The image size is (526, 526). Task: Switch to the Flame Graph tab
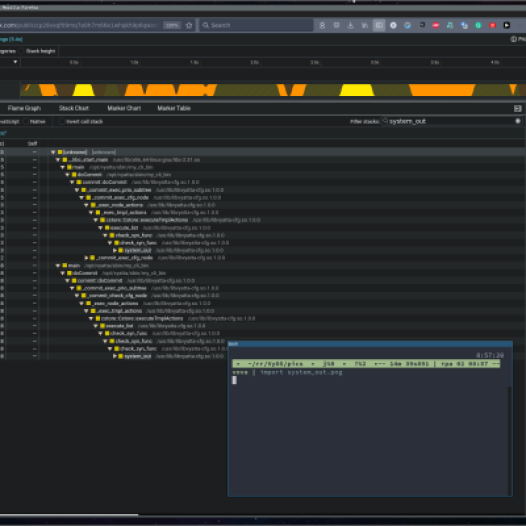[x=24, y=108]
